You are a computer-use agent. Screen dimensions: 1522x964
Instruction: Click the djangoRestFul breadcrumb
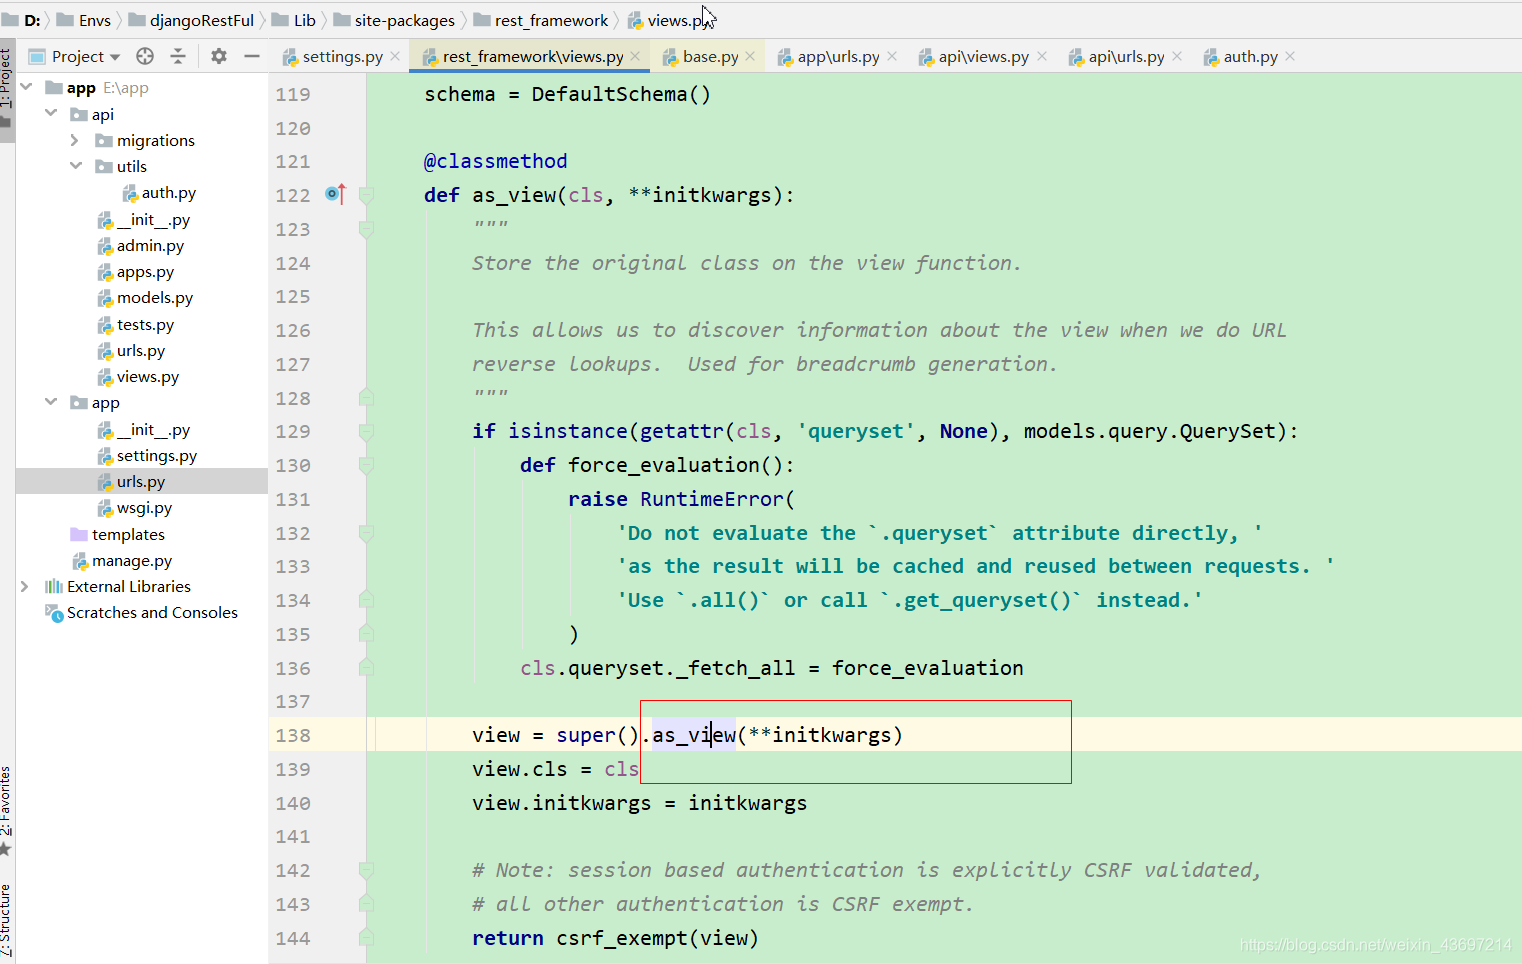pyautogui.click(x=192, y=20)
